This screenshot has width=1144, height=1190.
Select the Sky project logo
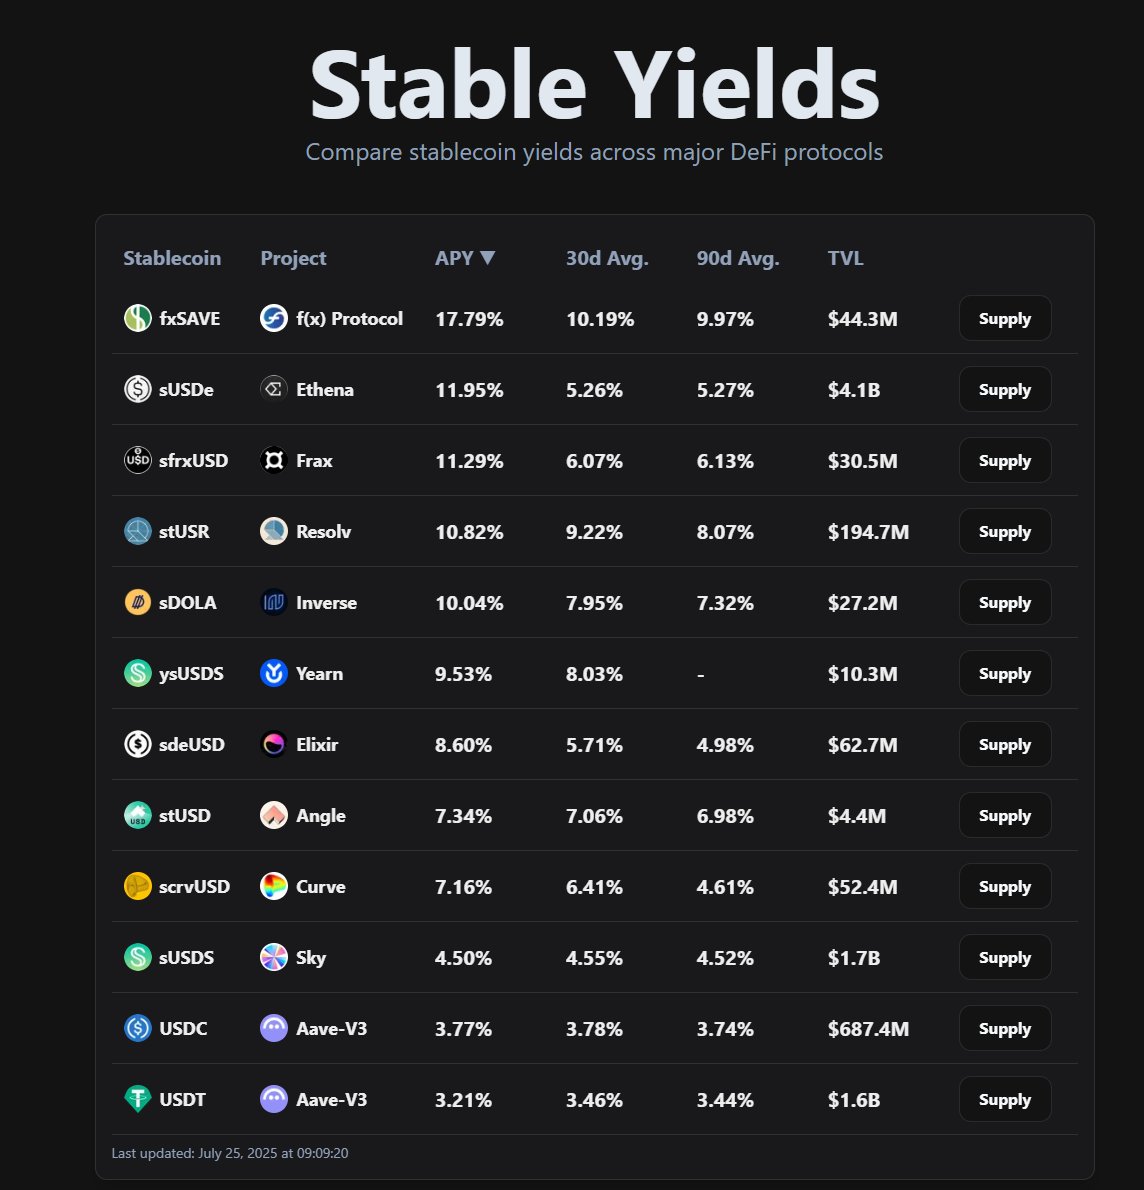click(273, 957)
